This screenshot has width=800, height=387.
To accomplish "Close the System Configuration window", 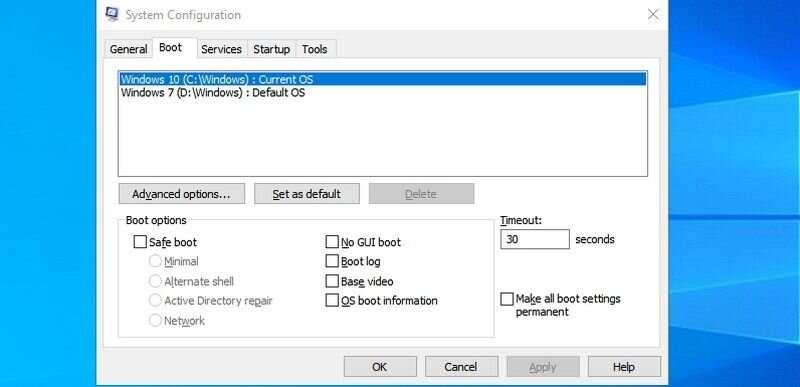I will 653,15.
